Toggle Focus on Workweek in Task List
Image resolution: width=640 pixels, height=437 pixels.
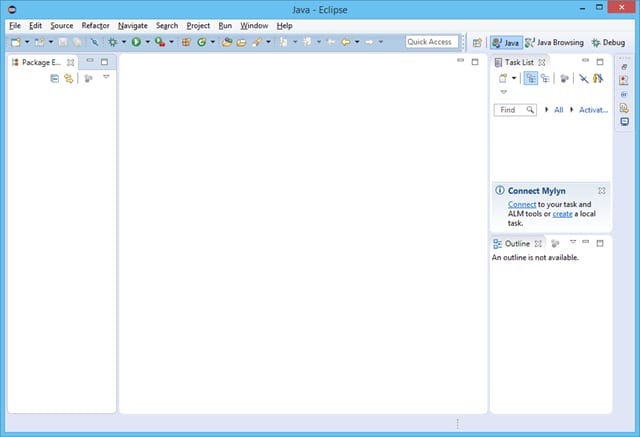(584, 78)
